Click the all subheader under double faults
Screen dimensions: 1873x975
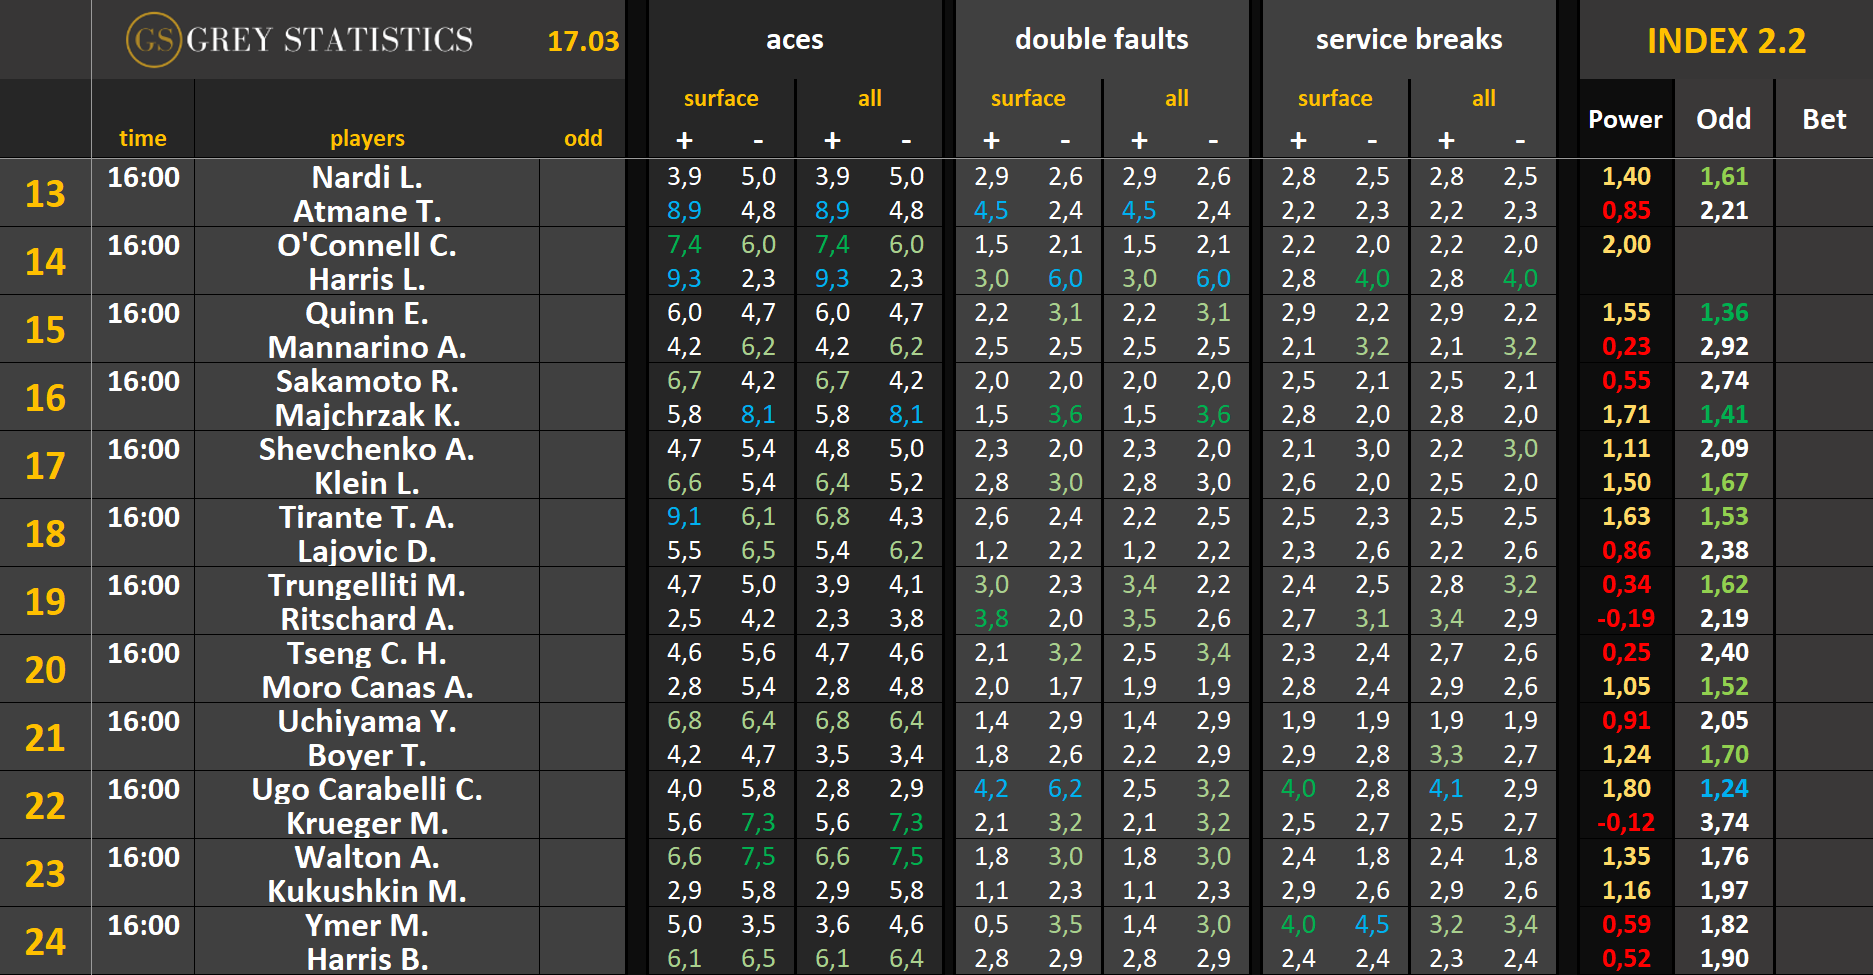pos(1177,98)
